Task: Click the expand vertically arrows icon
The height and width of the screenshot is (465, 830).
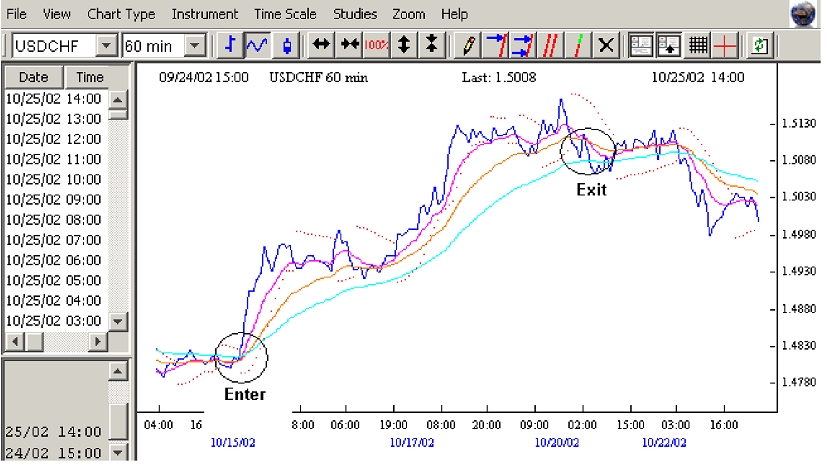Action: (x=404, y=44)
